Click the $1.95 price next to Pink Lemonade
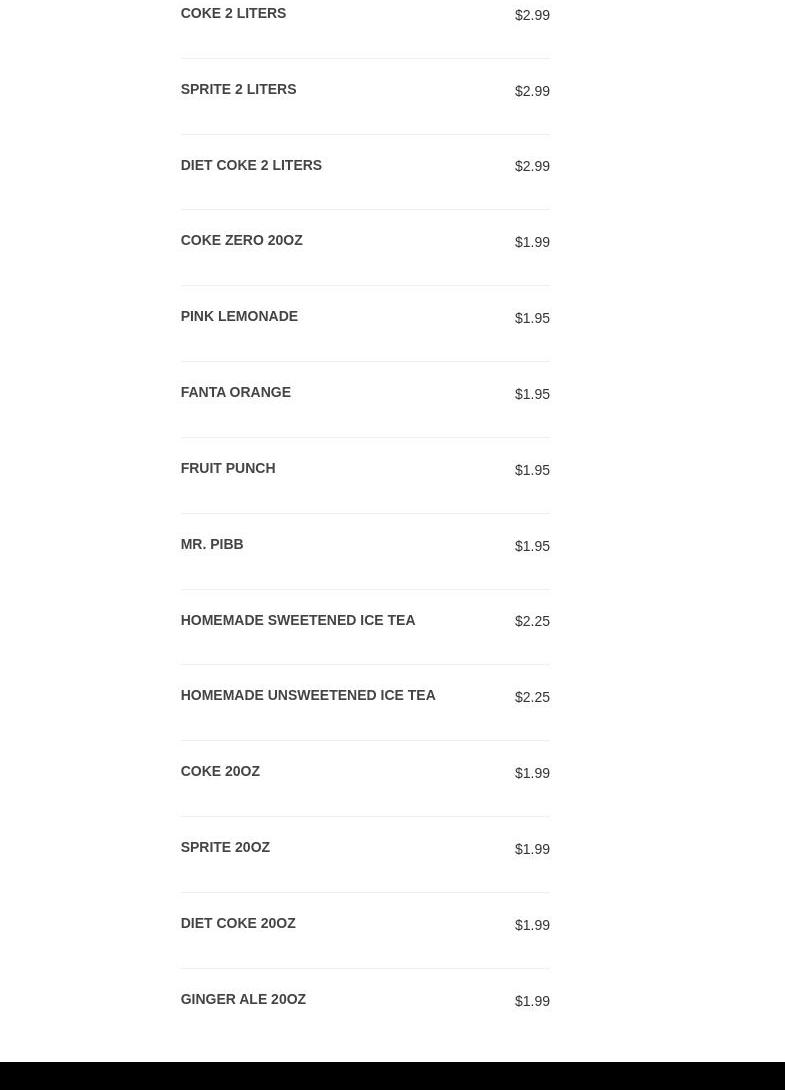This screenshot has height=1090, width=785. 532,318
